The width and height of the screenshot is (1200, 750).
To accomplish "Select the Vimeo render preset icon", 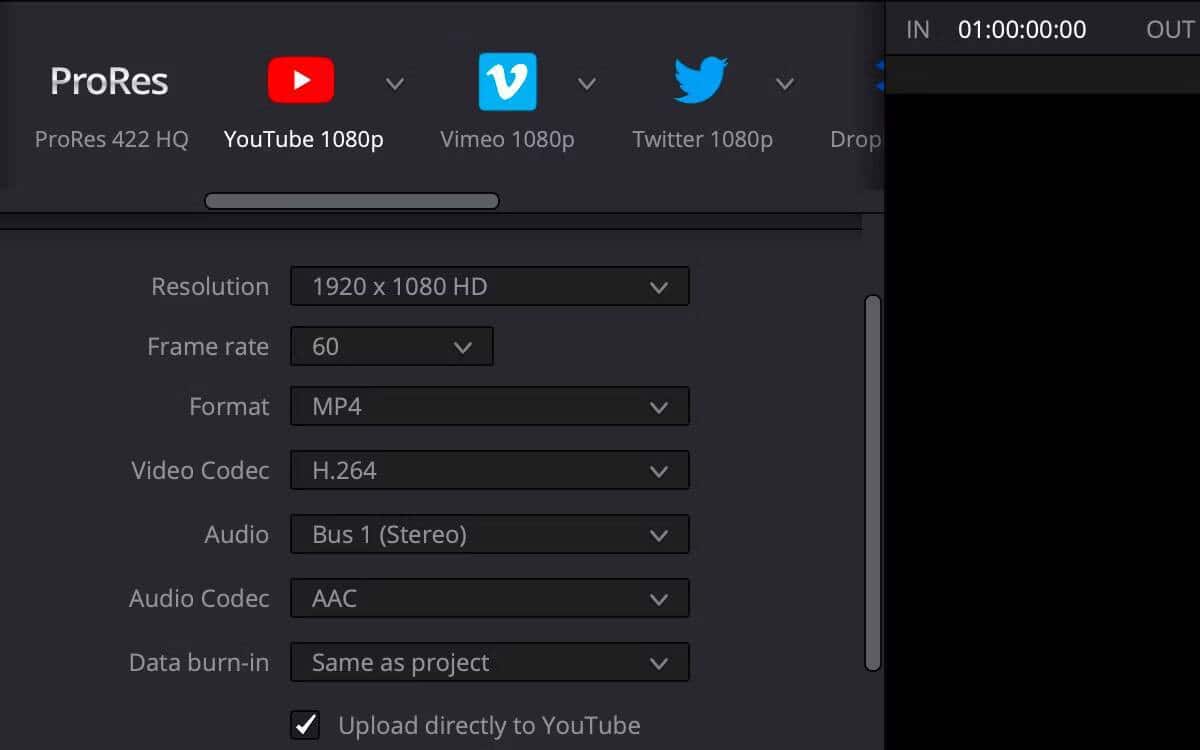I will pyautogui.click(x=508, y=80).
